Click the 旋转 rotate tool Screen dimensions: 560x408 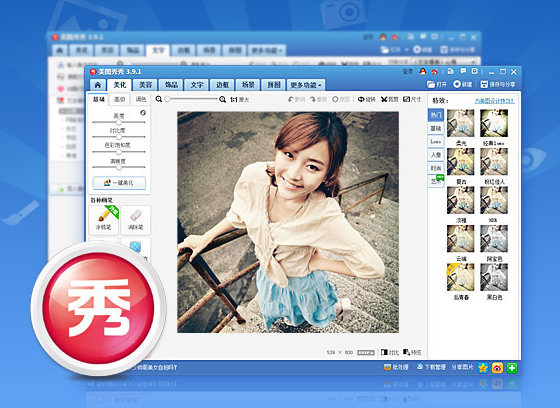click(367, 99)
